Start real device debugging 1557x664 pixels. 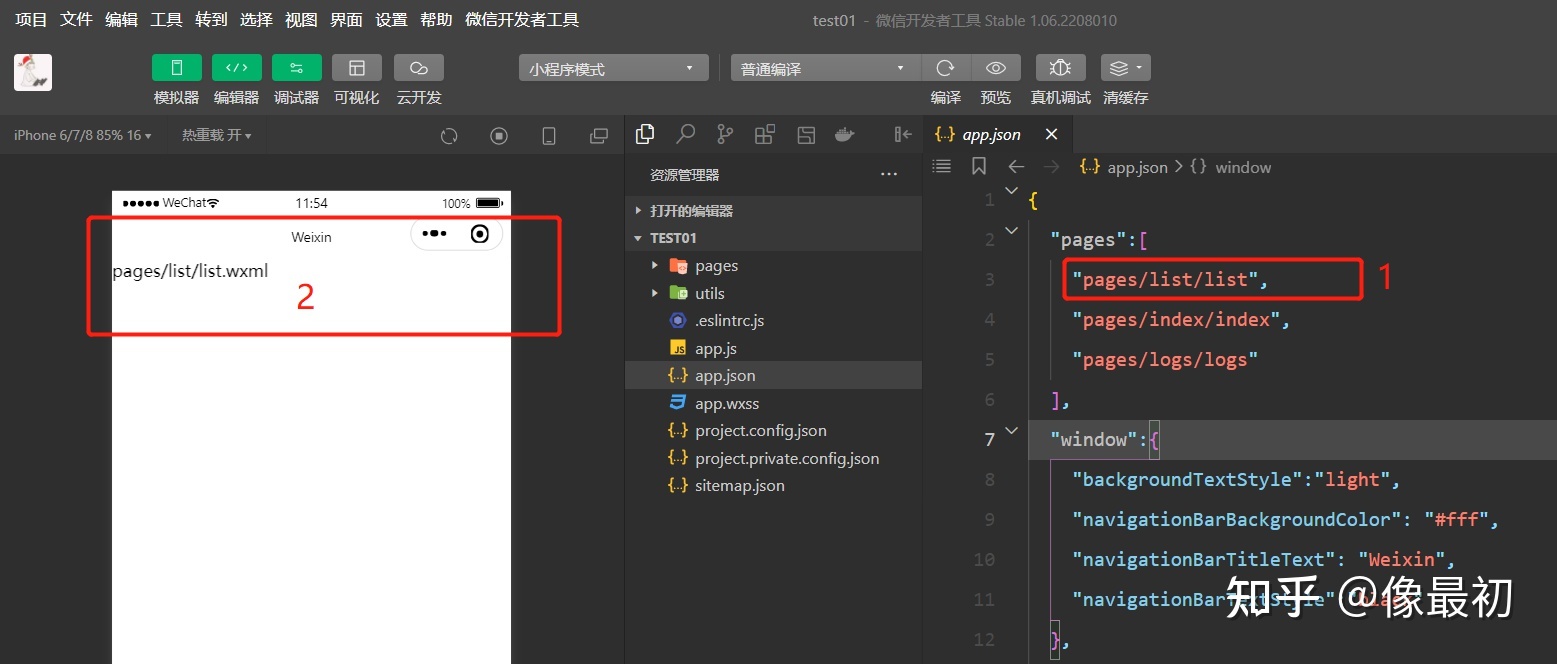tap(1061, 68)
